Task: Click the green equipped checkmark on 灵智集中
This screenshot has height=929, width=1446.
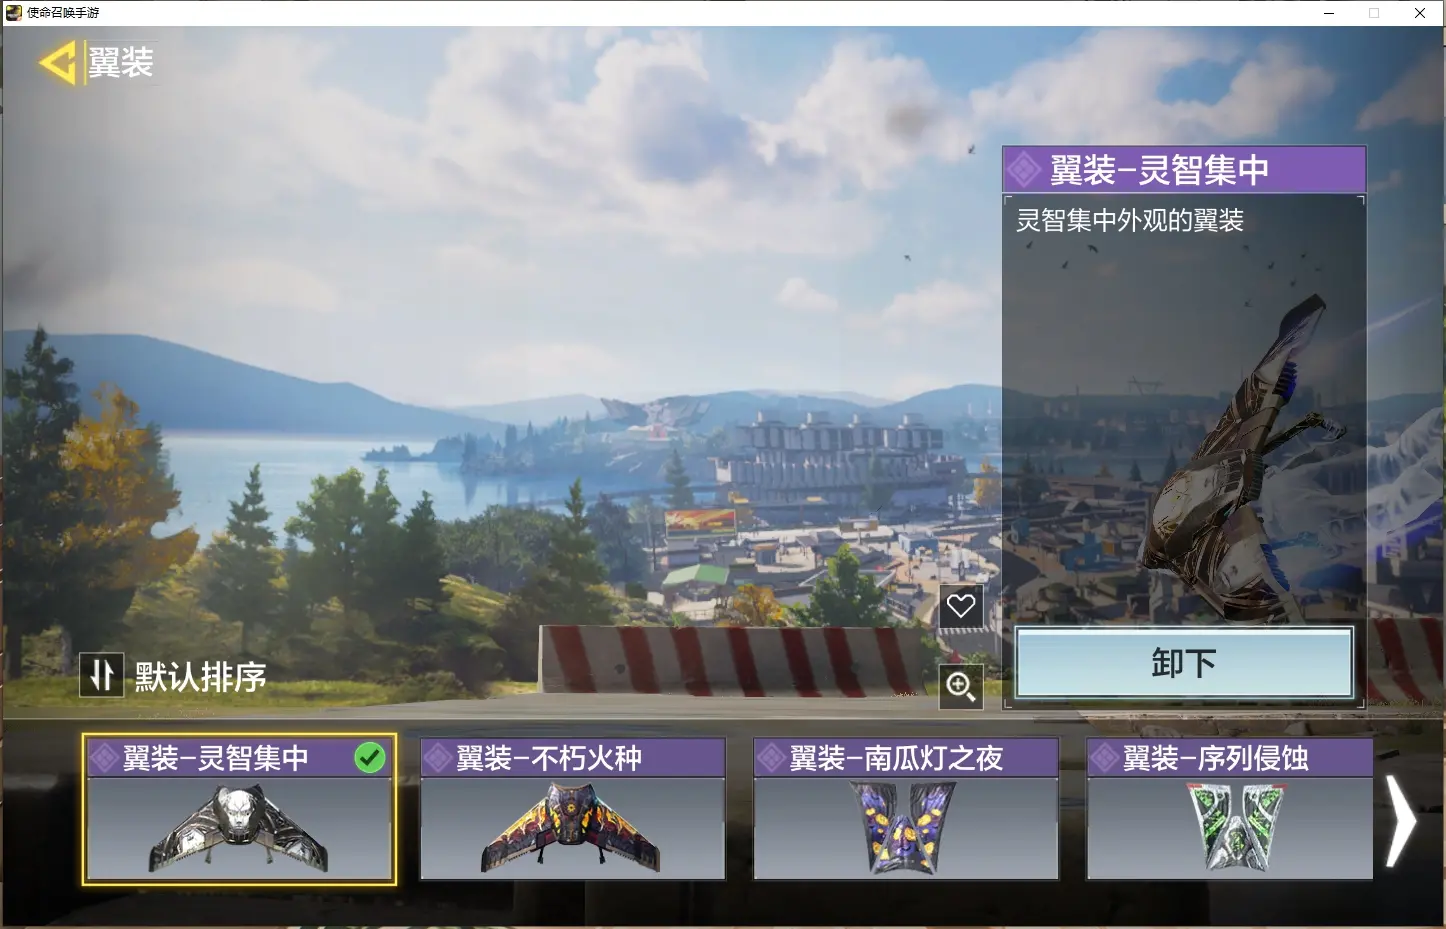Action: coord(370,758)
